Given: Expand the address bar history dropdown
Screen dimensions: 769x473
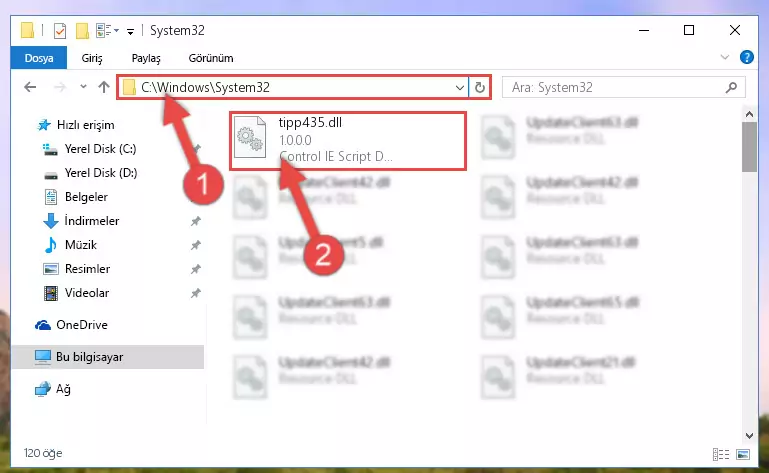Looking at the screenshot, I should click(x=460, y=88).
